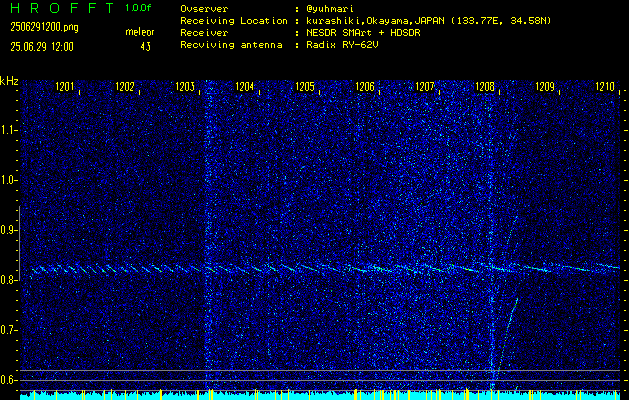This screenshot has width=629, height=400.
Task: Click the 1.1 kHz axis label
Action: point(9,130)
